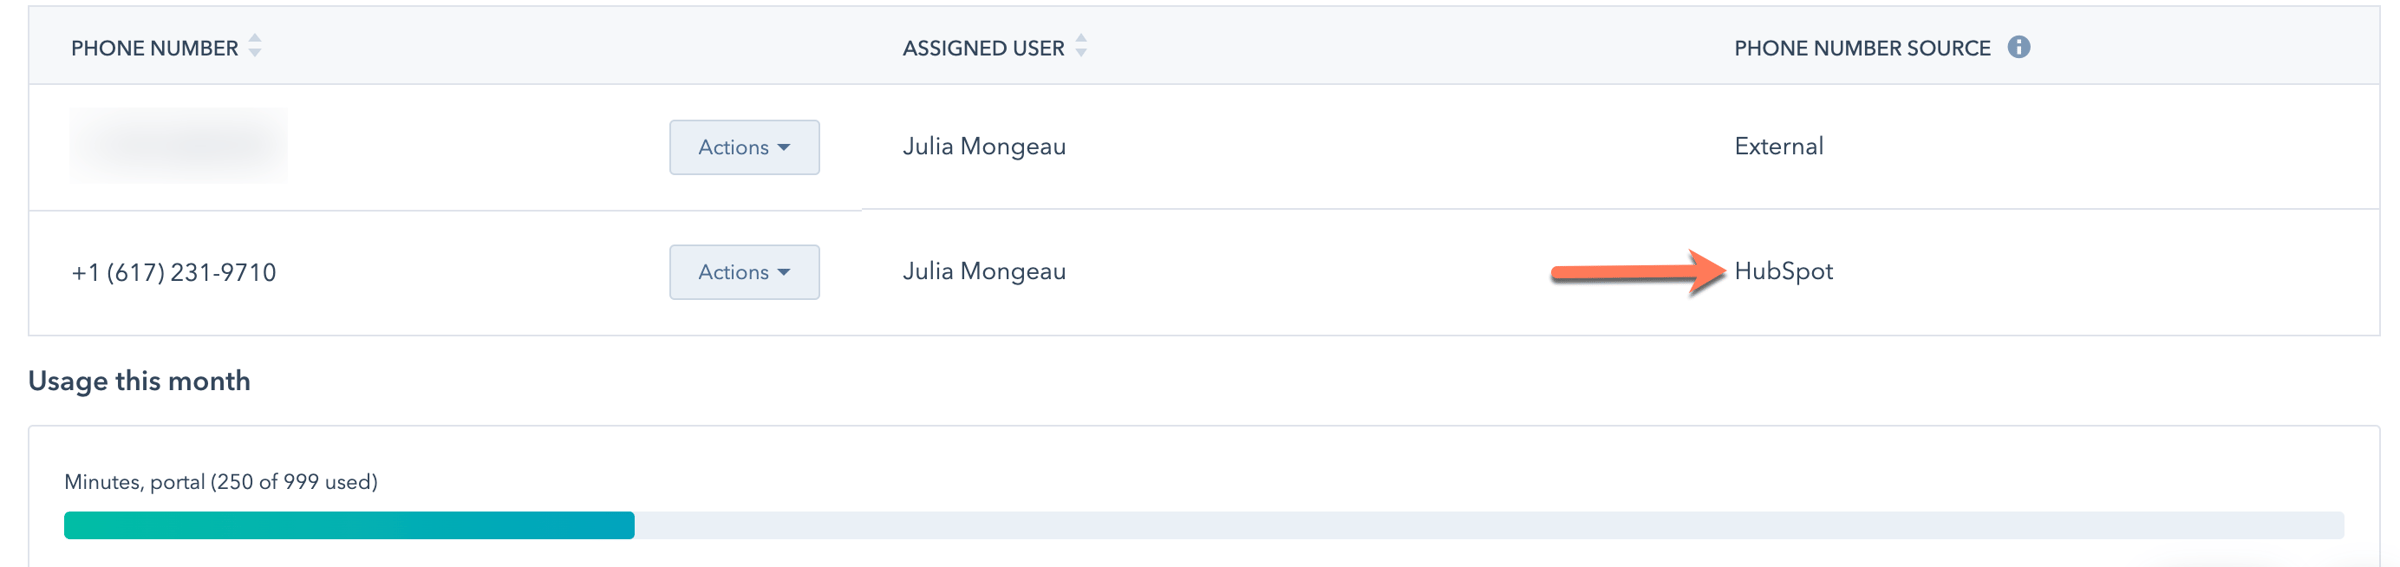This screenshot has height=567, width=2400.
Task: Click the Usage this month heading
Action: [139, 381]
